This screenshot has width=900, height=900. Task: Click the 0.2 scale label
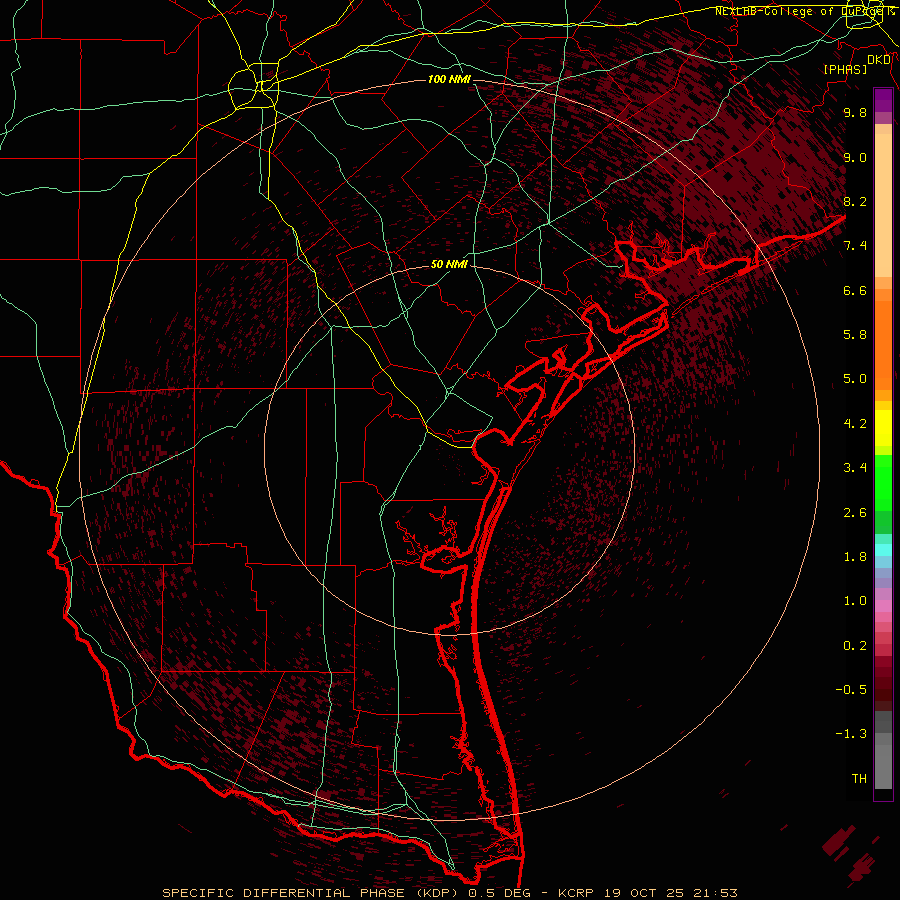click(855, 646)
